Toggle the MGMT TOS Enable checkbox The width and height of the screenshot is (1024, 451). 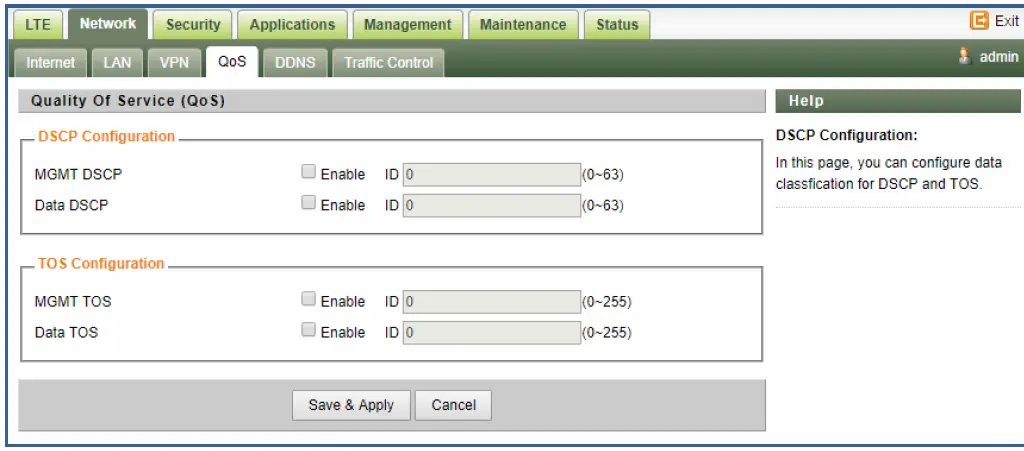pos(309,299)
